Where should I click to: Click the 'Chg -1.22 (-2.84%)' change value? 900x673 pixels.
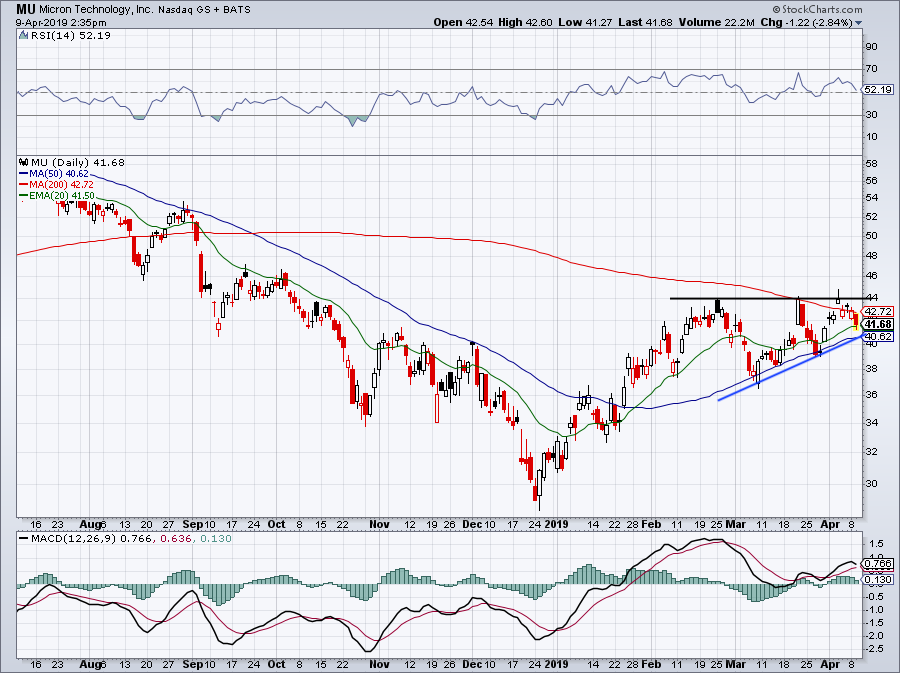(806, 22)
